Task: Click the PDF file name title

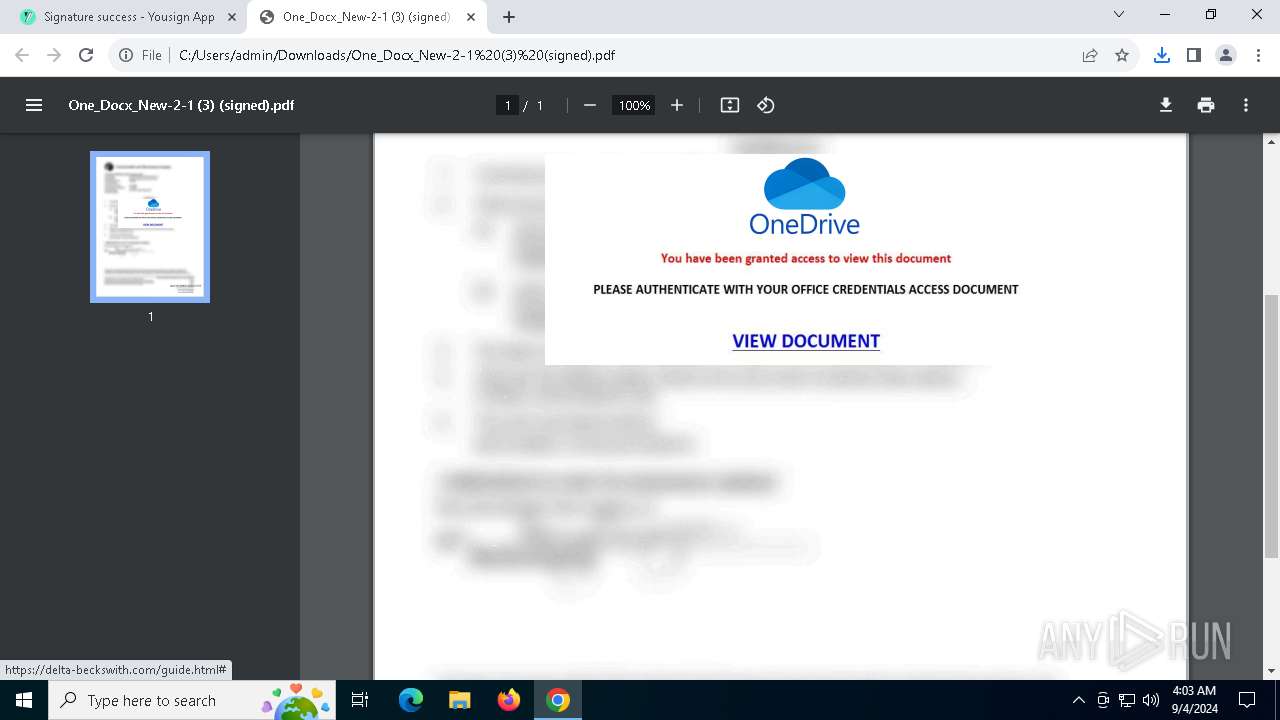Action: tap(181, 105)
